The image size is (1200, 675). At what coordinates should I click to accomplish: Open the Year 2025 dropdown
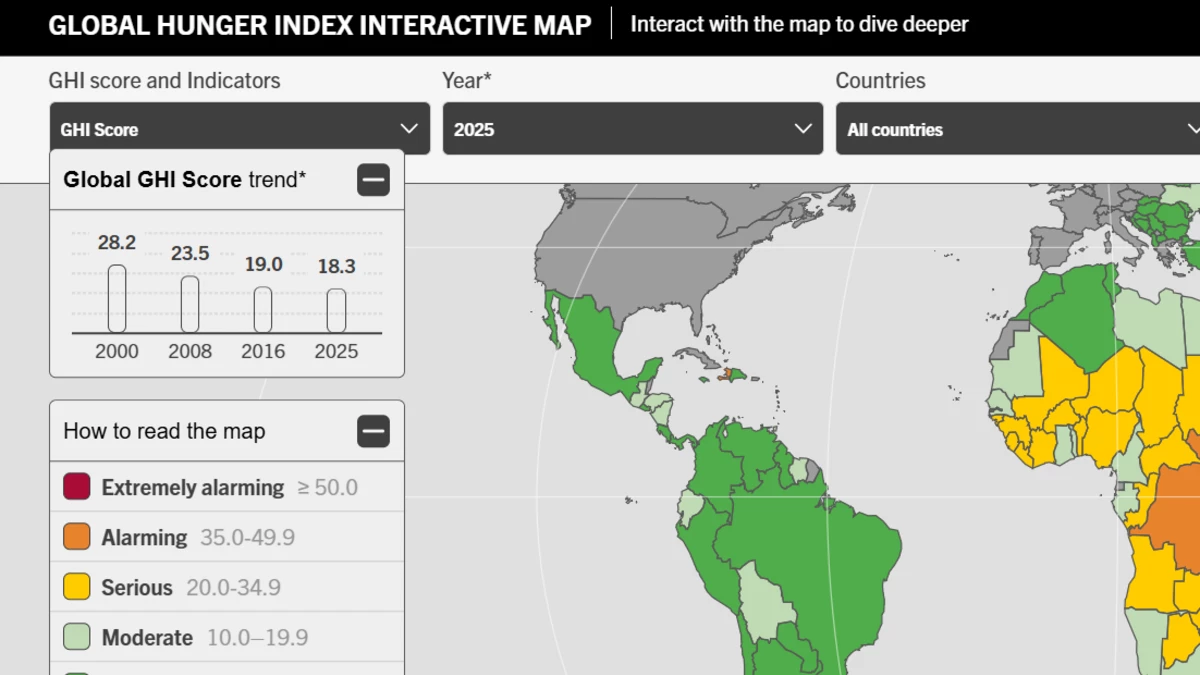tap(632, 129)
